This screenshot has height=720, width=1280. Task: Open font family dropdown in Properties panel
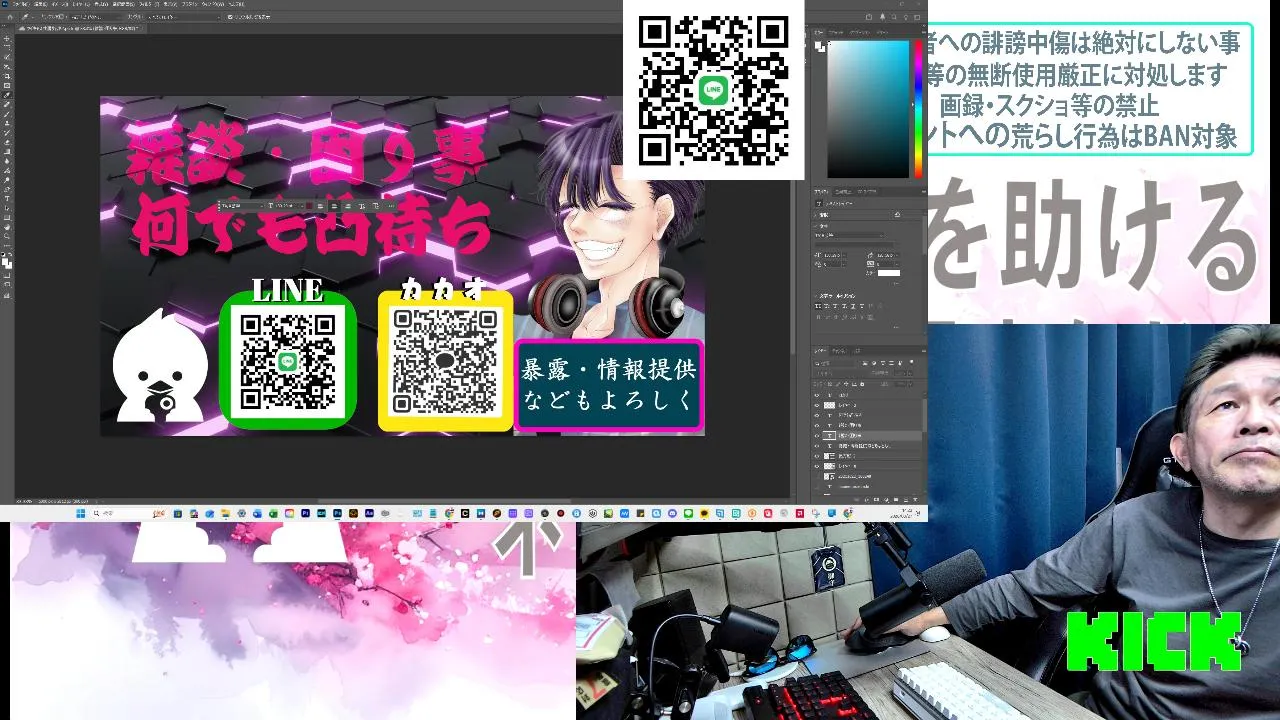[850, 235]
